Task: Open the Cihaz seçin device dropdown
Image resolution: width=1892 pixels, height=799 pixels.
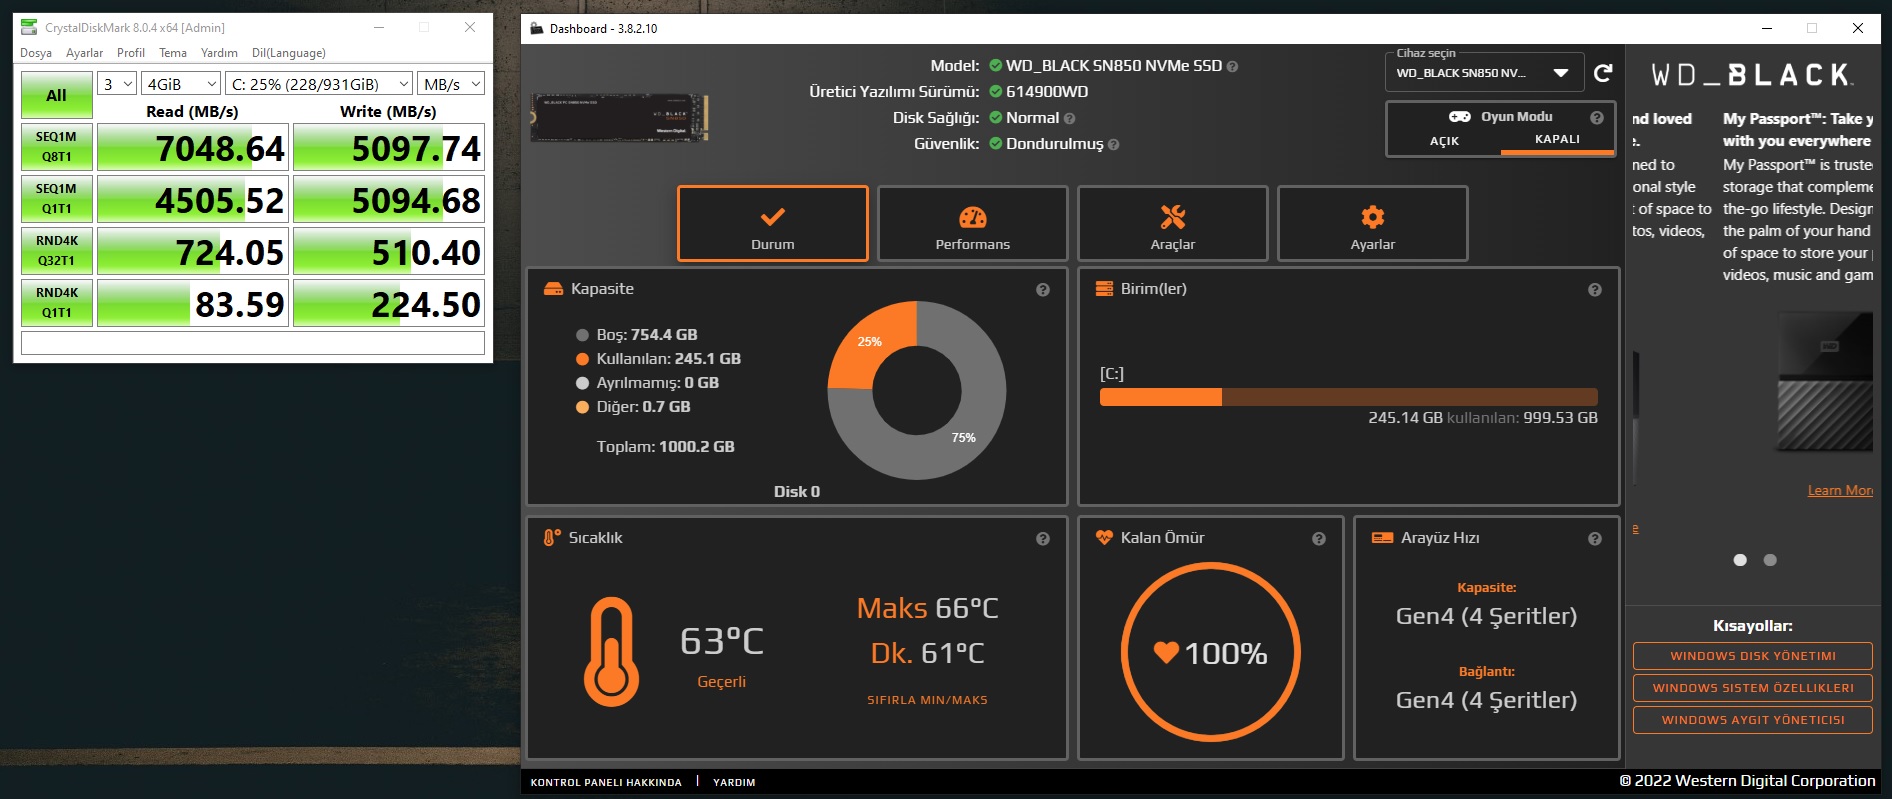Action: pos(1484,73)
